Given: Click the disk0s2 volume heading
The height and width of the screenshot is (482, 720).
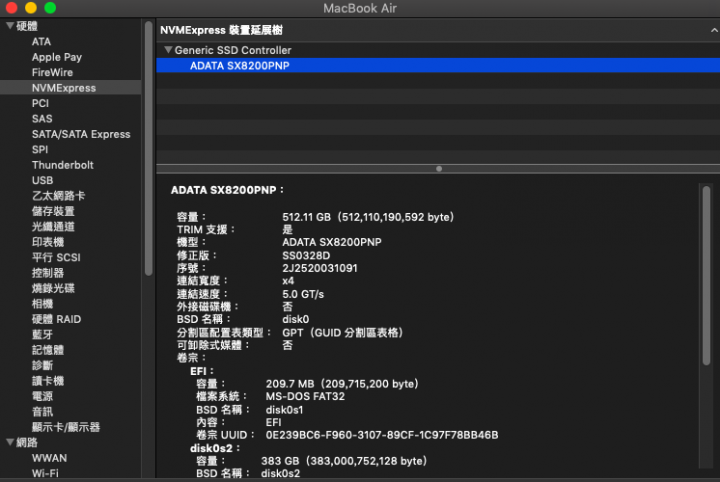Looking at the screenshot, I should pos(215,448).
